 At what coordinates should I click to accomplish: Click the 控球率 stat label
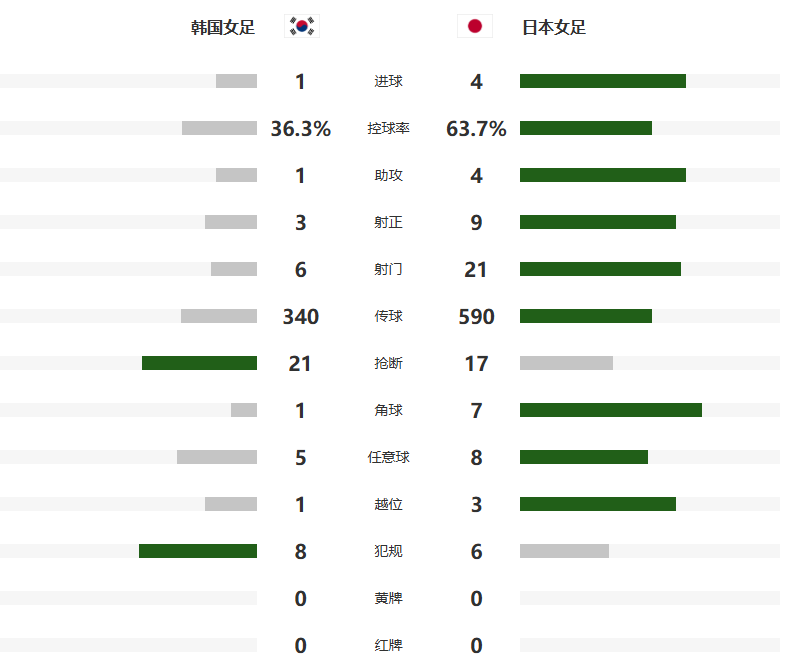tap(388, 129)
